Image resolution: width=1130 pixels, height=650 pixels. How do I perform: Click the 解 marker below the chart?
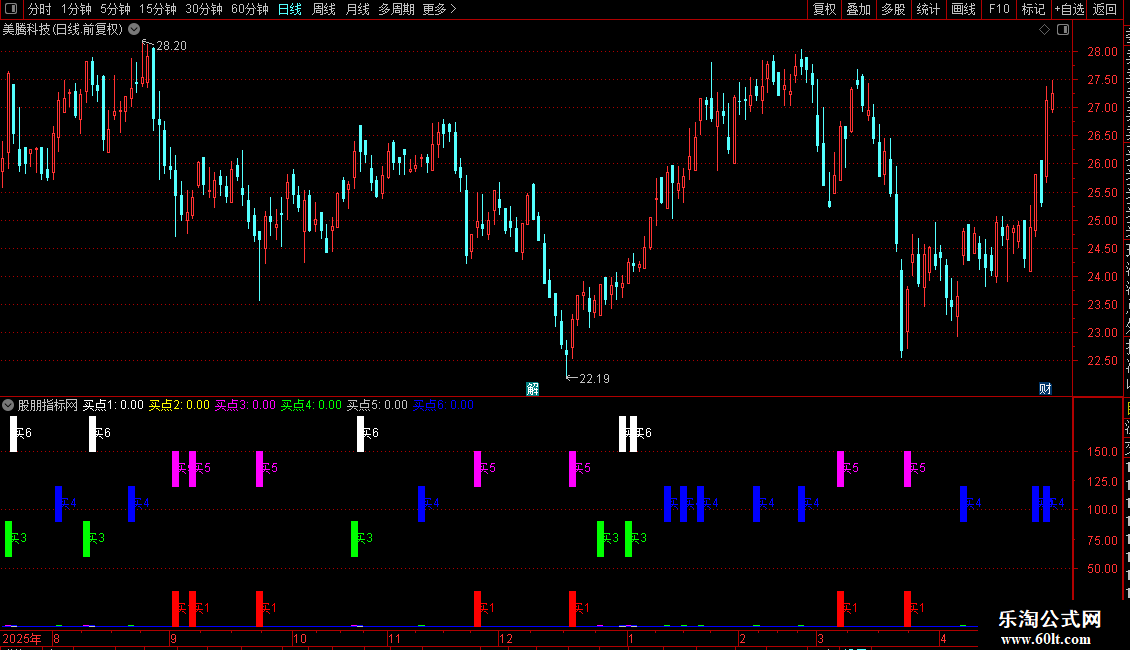533,389
